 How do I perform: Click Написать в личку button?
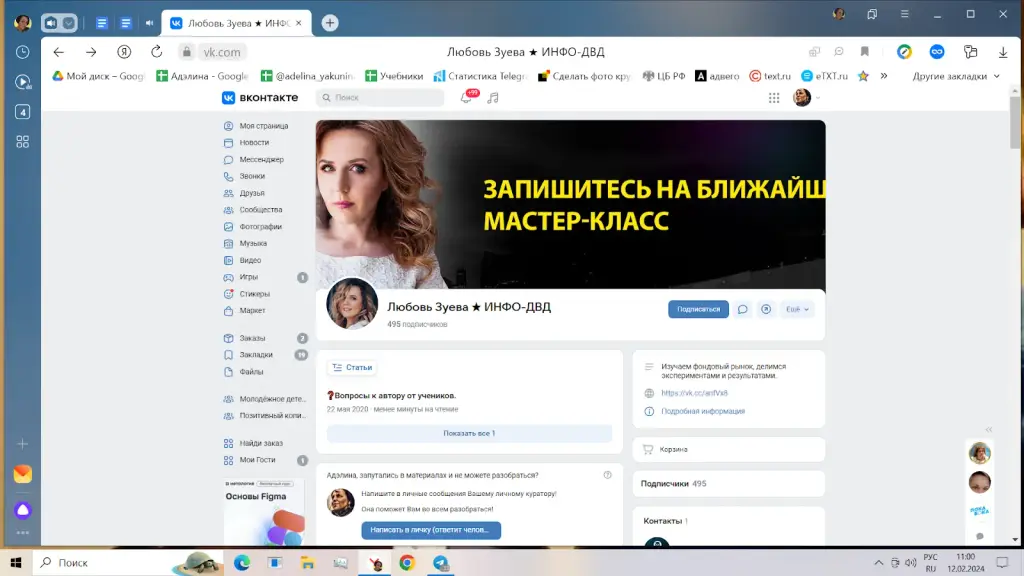click(431, 530)
